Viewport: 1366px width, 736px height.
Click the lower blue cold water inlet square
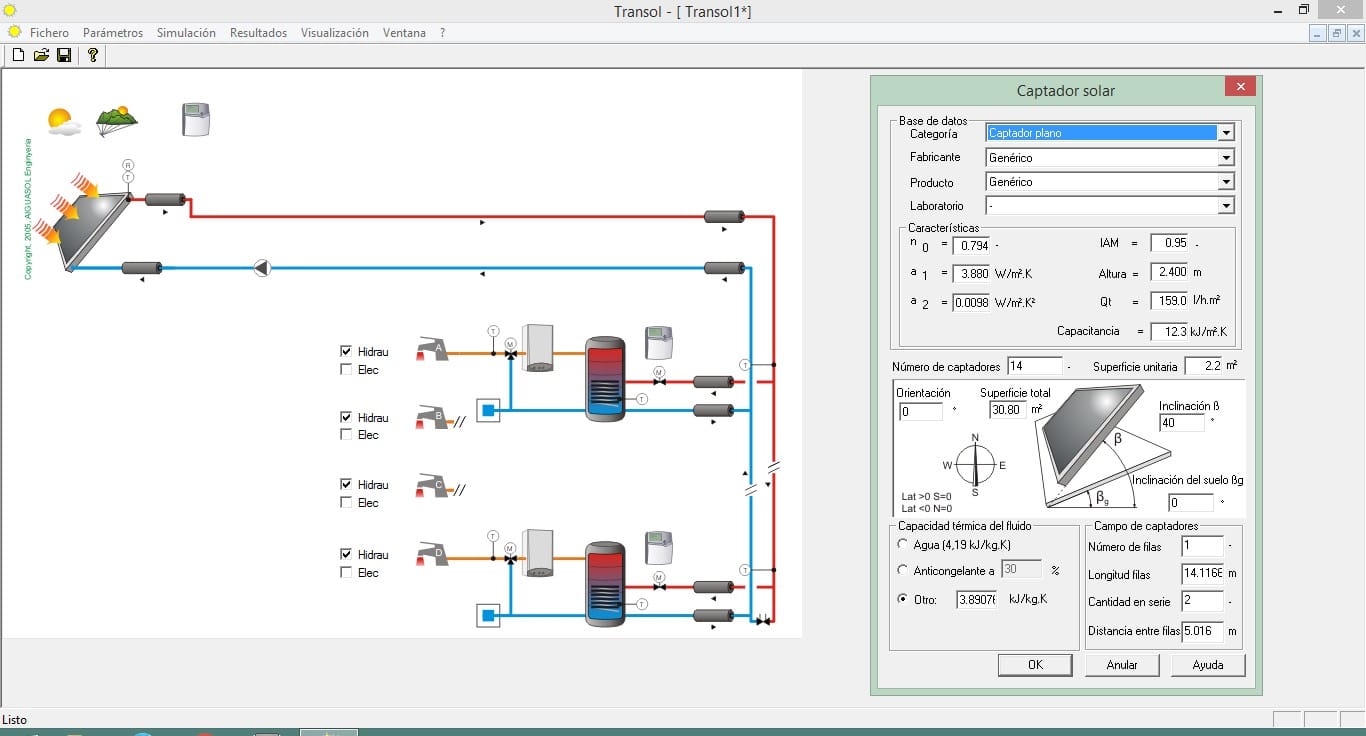[488, 615]
